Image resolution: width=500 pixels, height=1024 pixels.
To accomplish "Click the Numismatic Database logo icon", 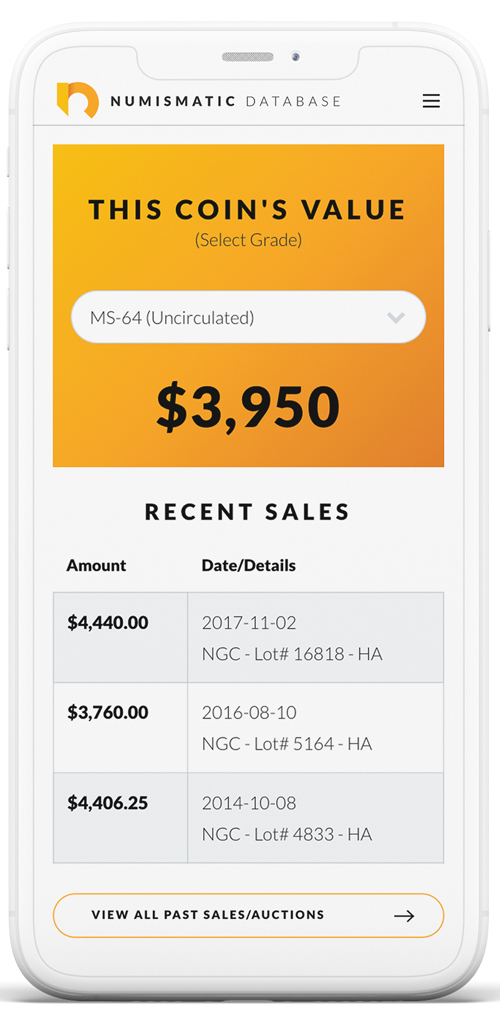I will 78,100.
